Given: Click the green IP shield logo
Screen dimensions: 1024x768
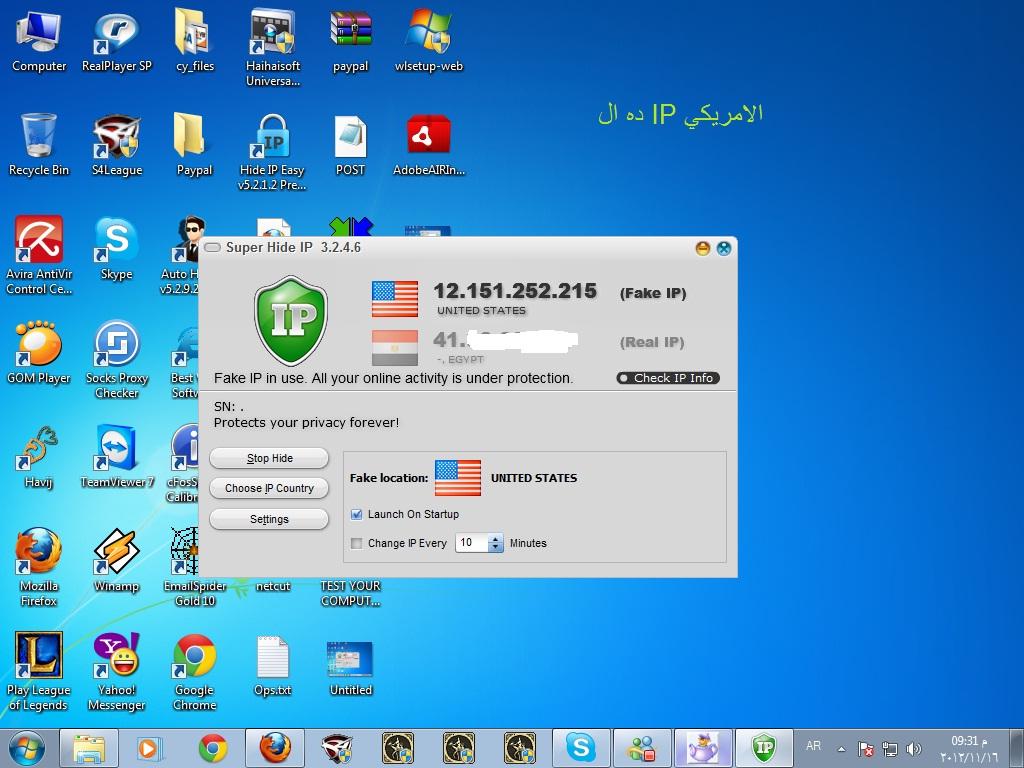Looking at the screenshot, I should [x=291, y=321].
